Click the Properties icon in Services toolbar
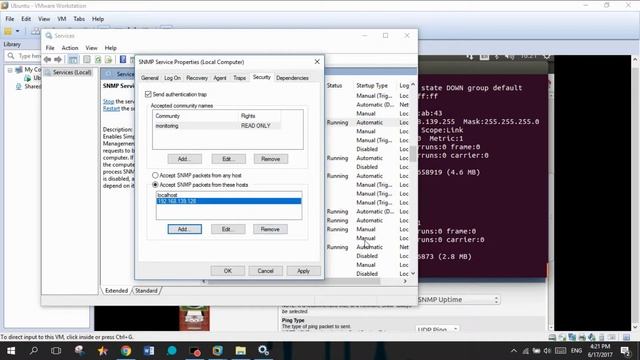The image size is (640, 360). (87, 60)
